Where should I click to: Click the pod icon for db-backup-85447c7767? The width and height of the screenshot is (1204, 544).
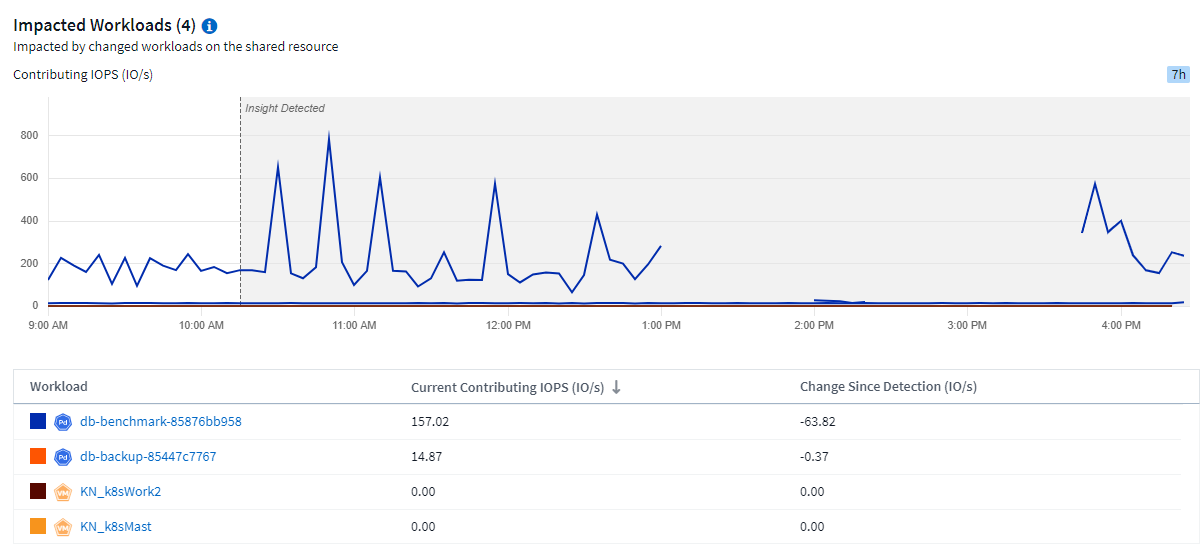[62, 457]
